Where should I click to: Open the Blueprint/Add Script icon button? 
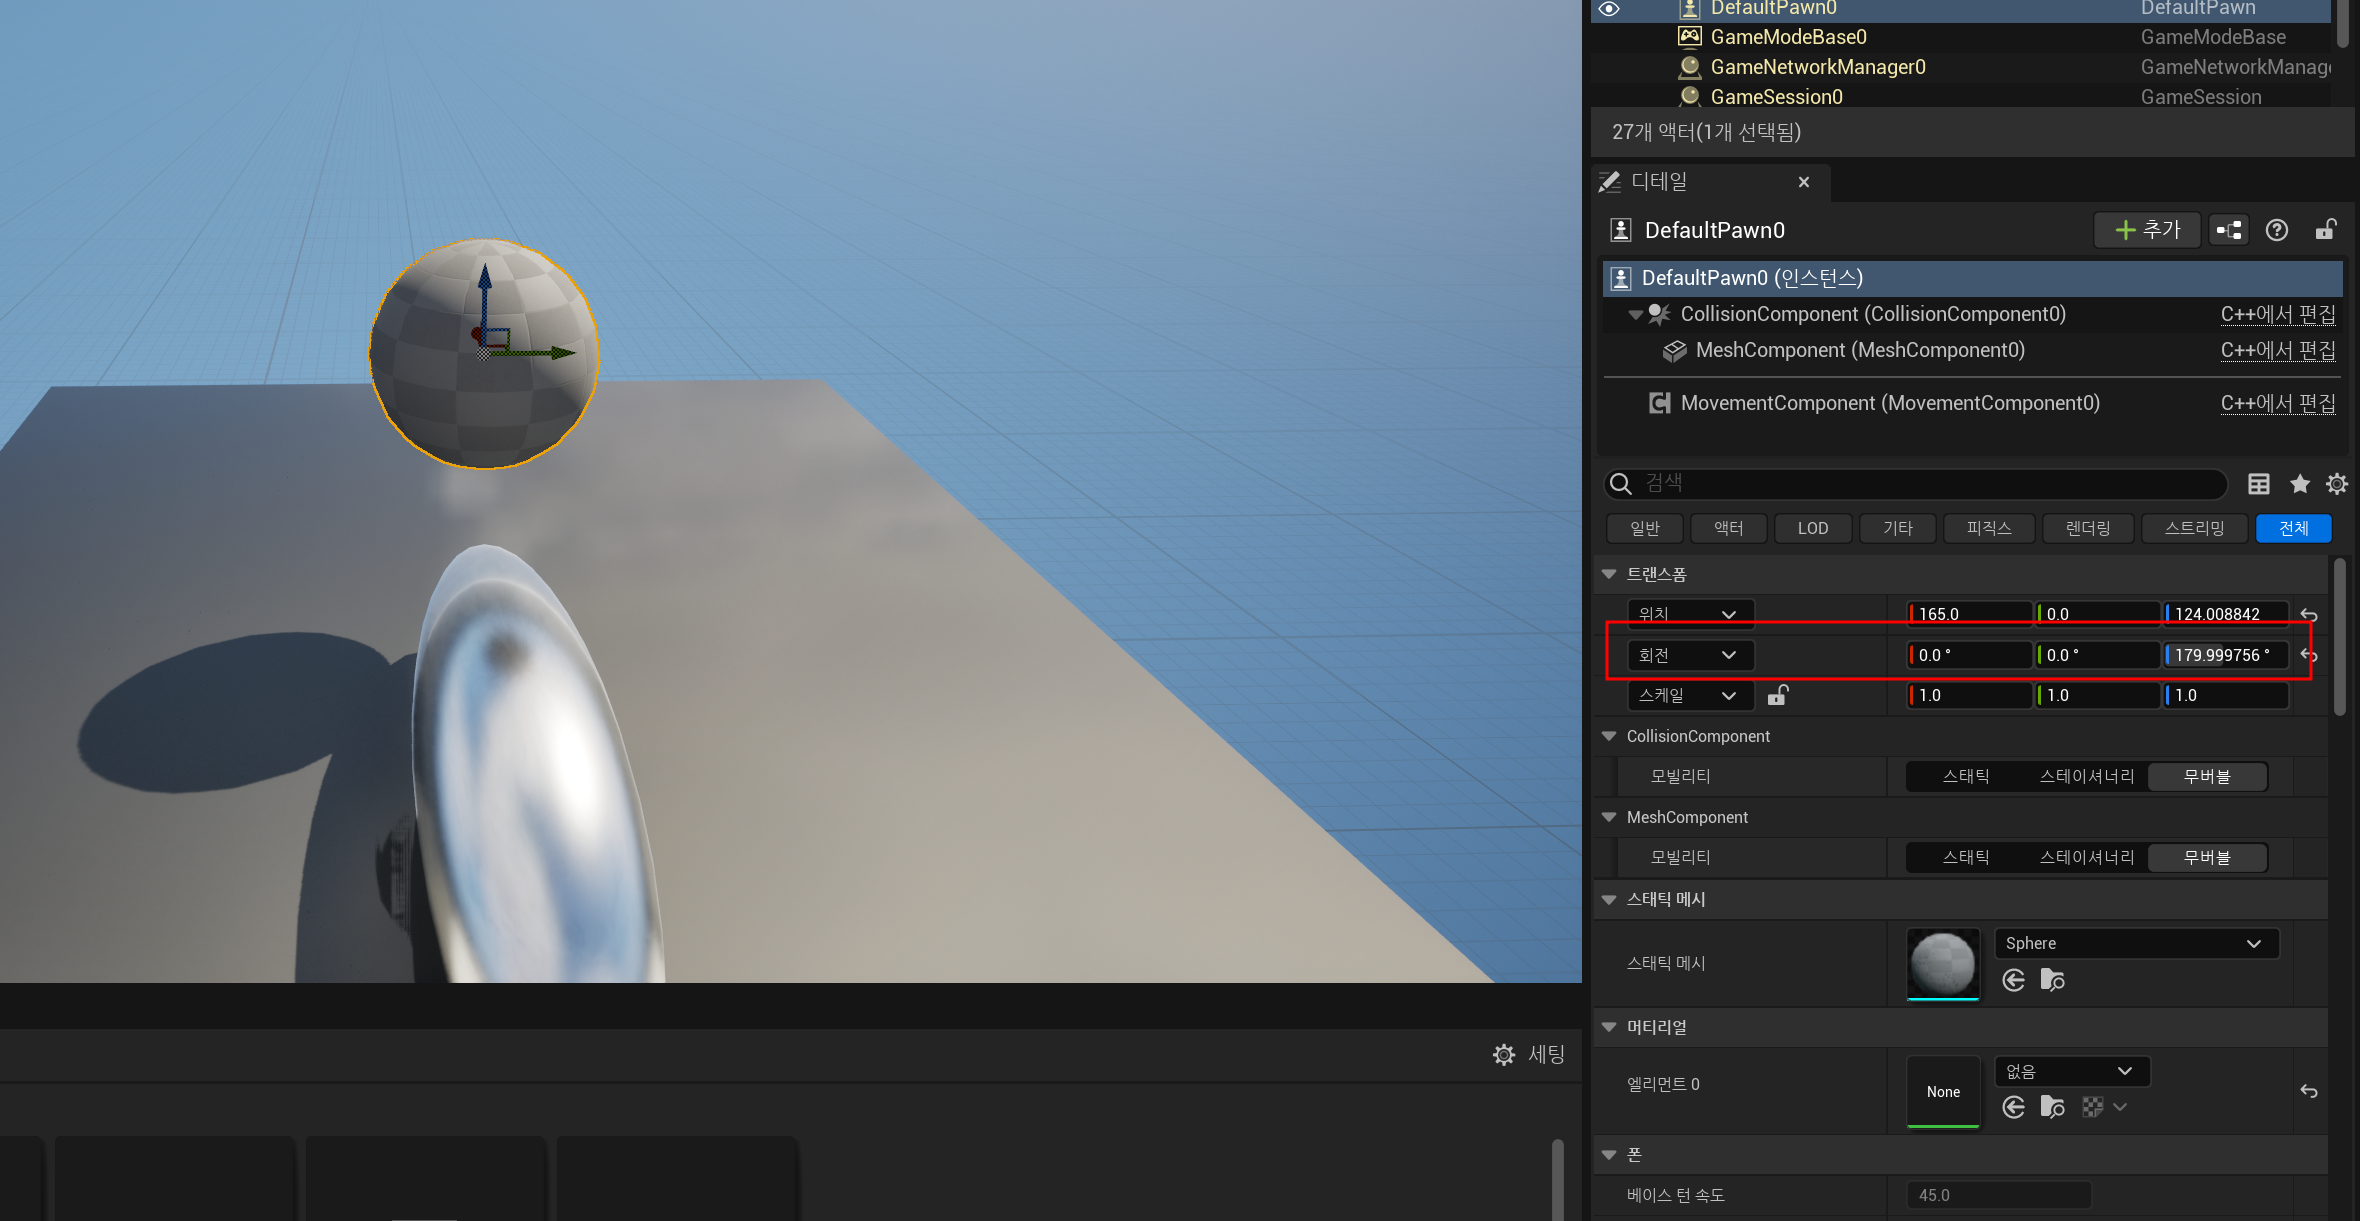pyautogui.click(x=2229, y=230)
